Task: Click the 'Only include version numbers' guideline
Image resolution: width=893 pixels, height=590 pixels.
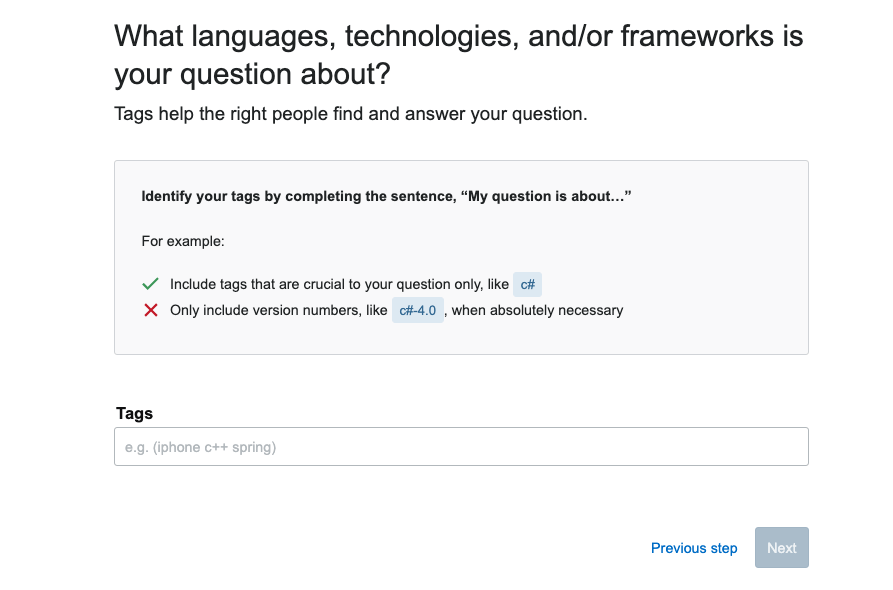Action: point(278,310)
